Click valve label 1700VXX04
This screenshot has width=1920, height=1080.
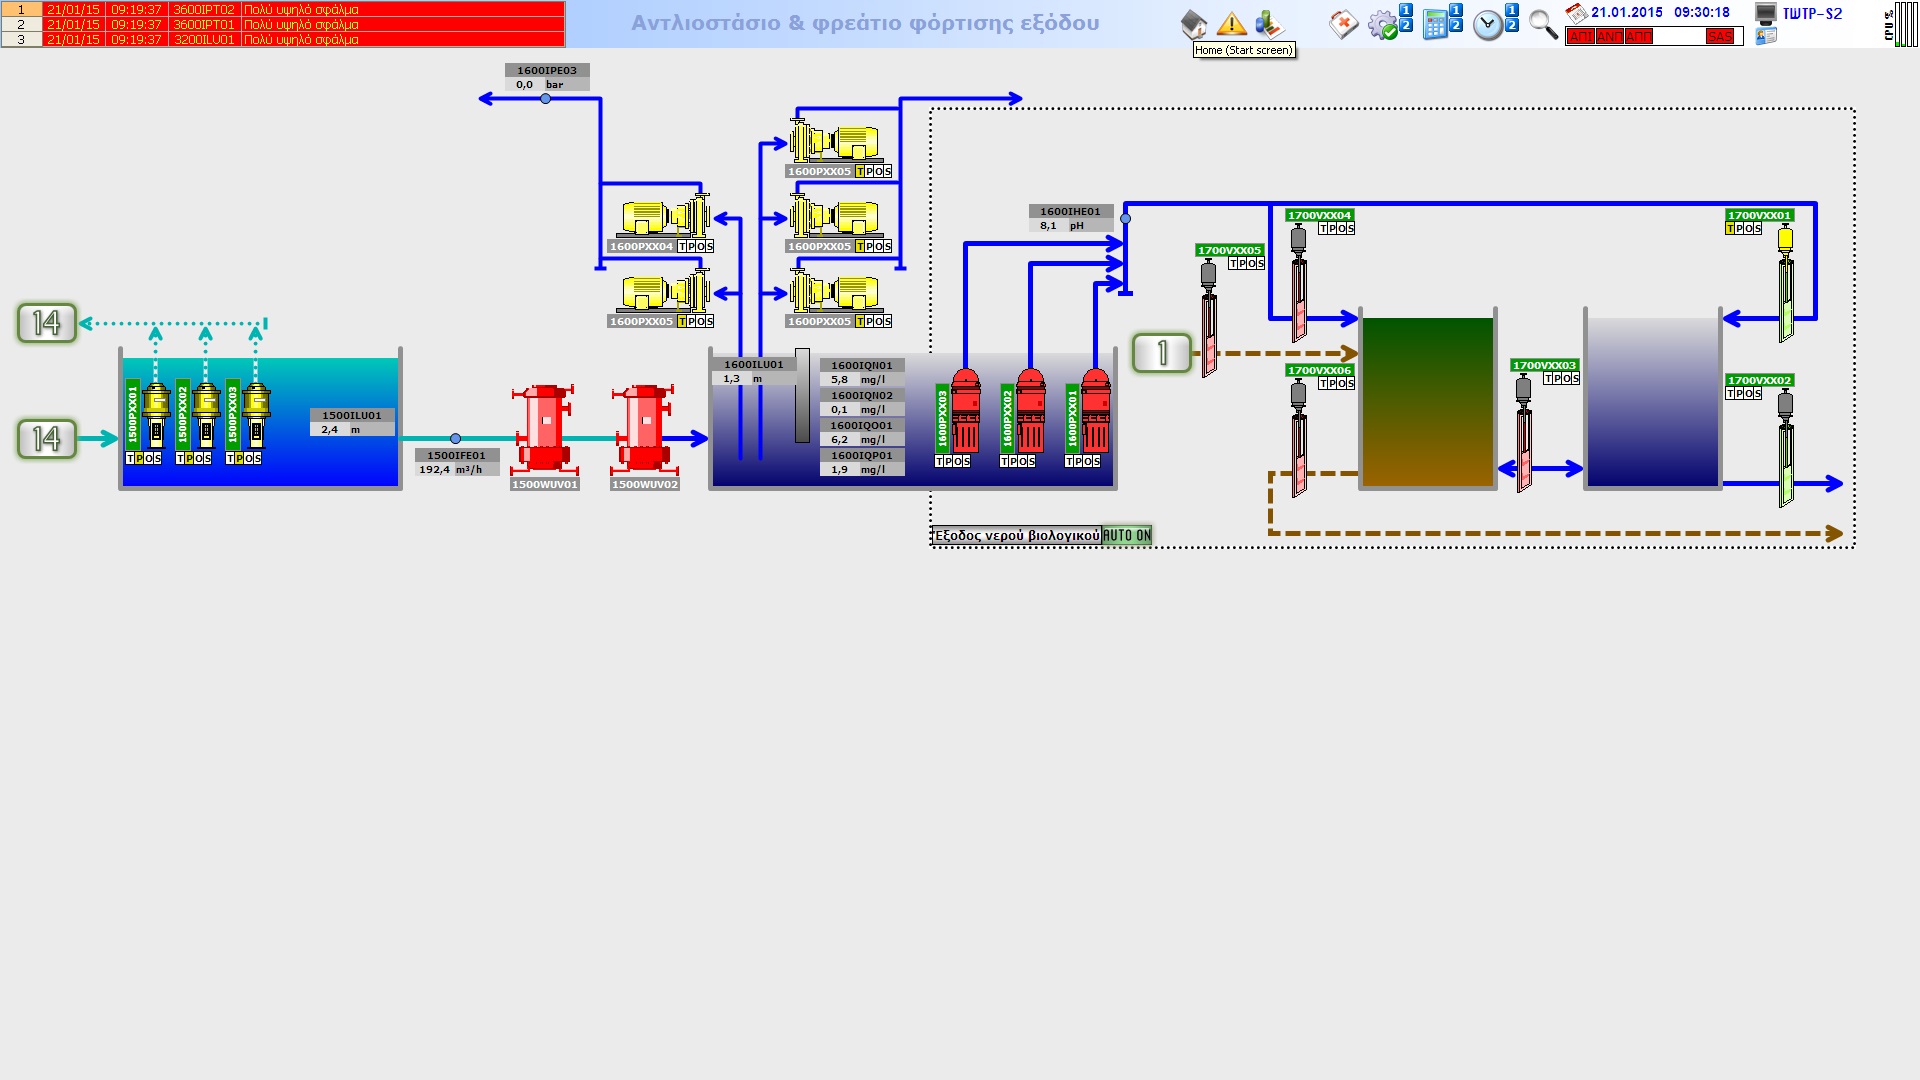click(x=1319, y=215)
